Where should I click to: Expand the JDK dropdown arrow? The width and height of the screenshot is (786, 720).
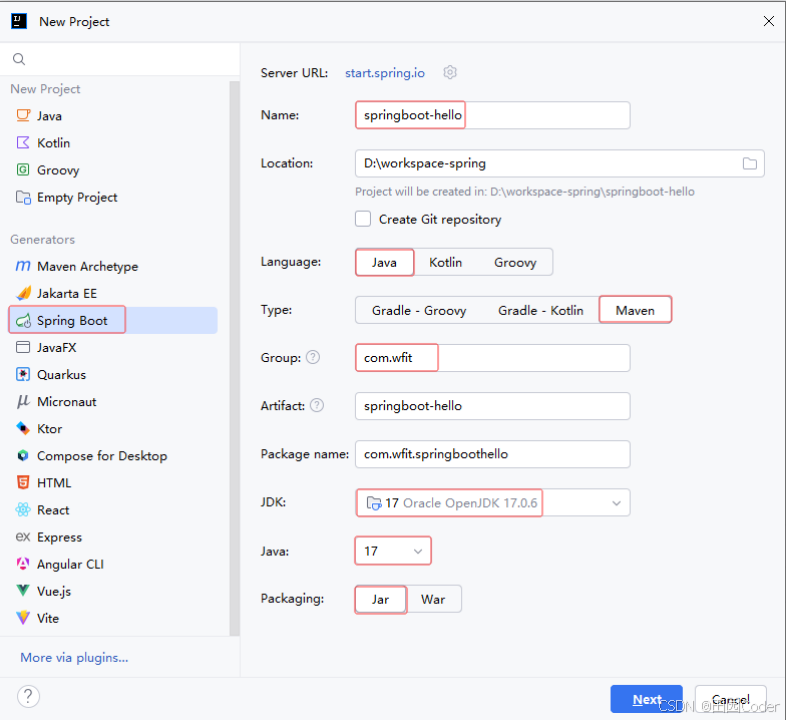616,503
